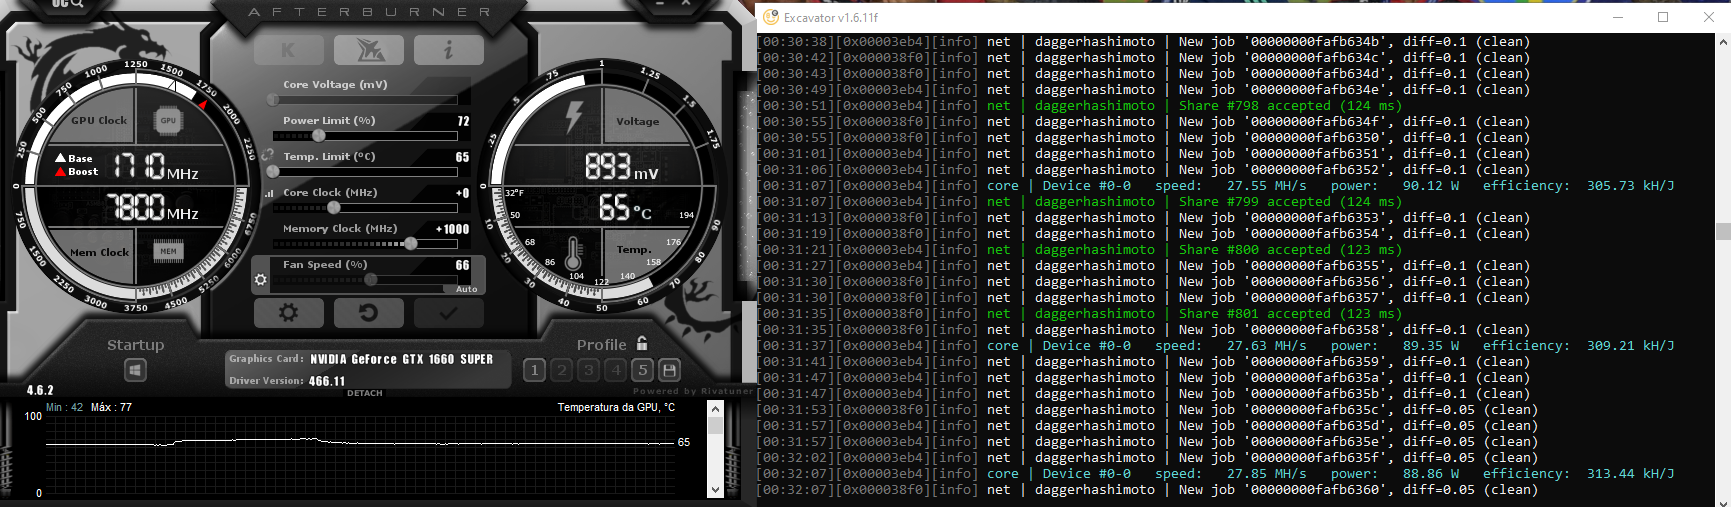The width and height of the screenshot is (1731, 507).
Task: Open the curve editor bars icon near Core Clock
Action: [x=268, y=193]
